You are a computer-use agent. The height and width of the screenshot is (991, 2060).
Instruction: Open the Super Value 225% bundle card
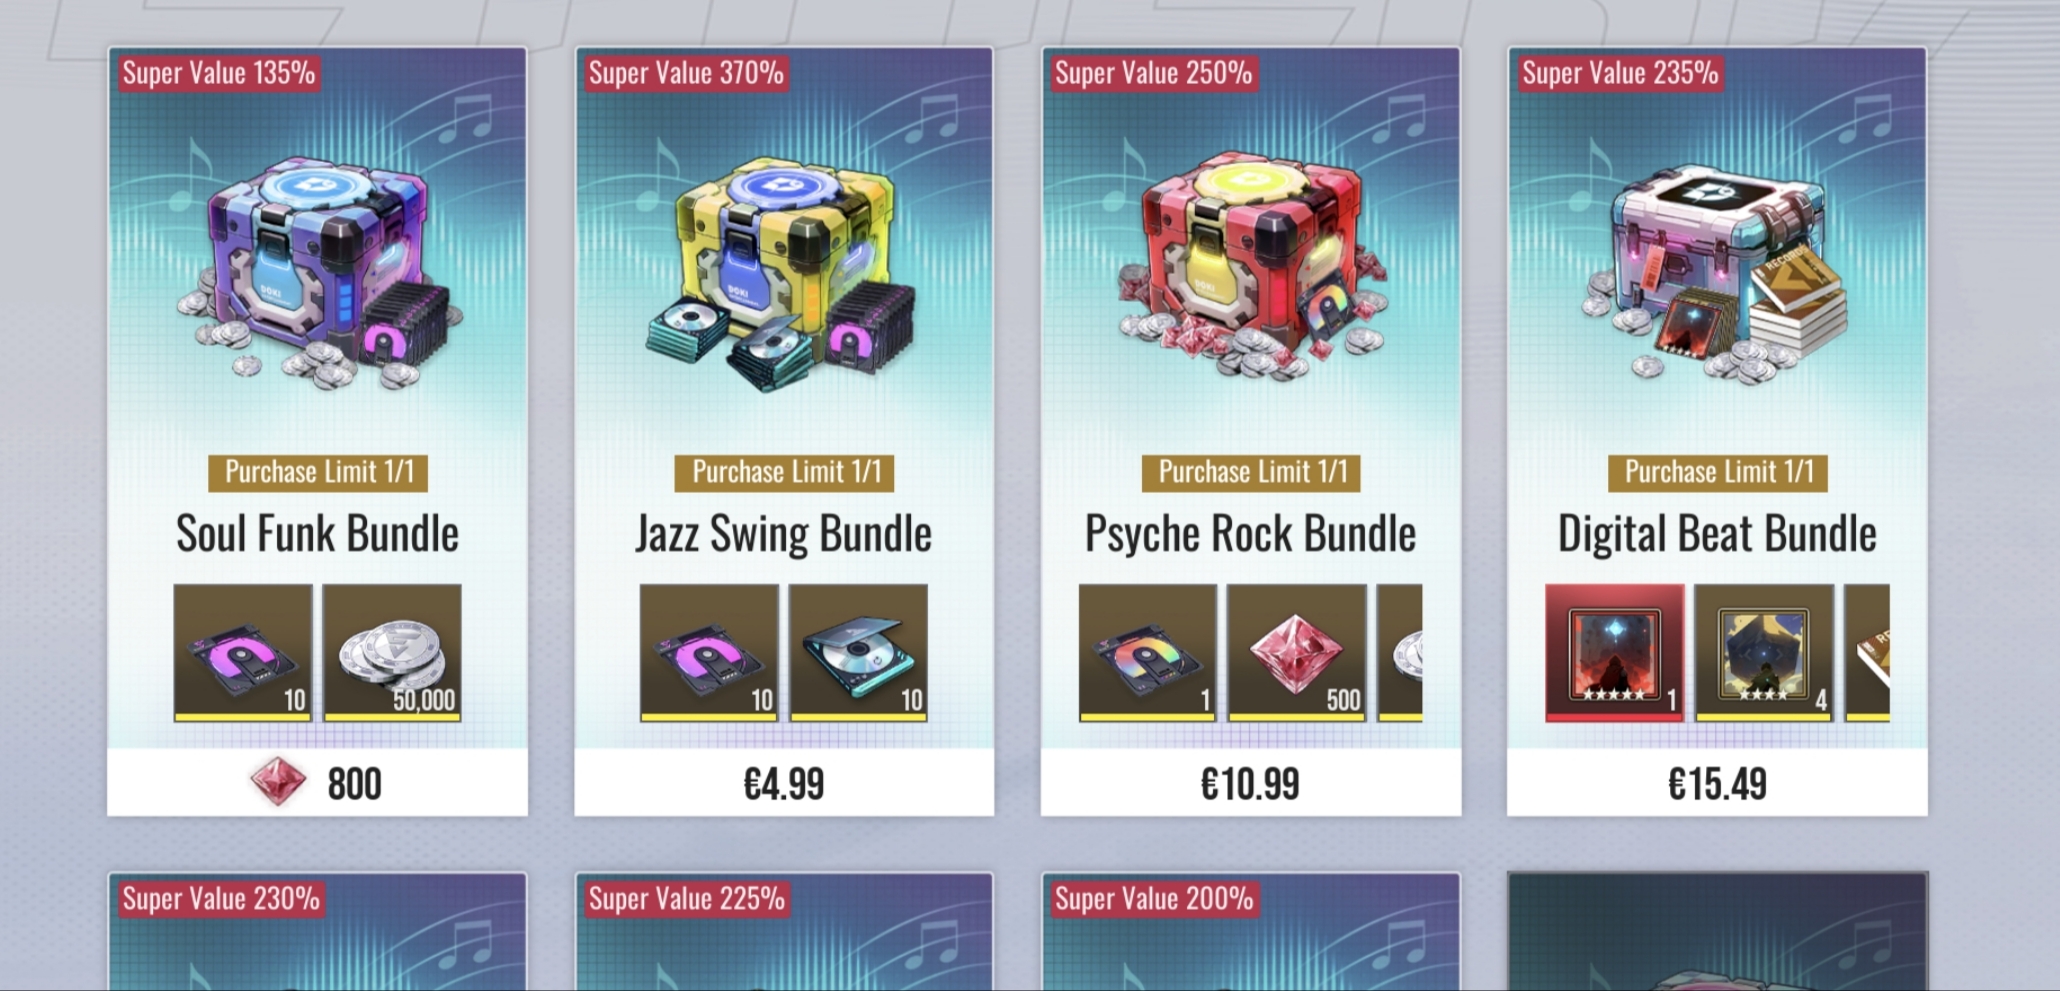click(x=784, y=932)
